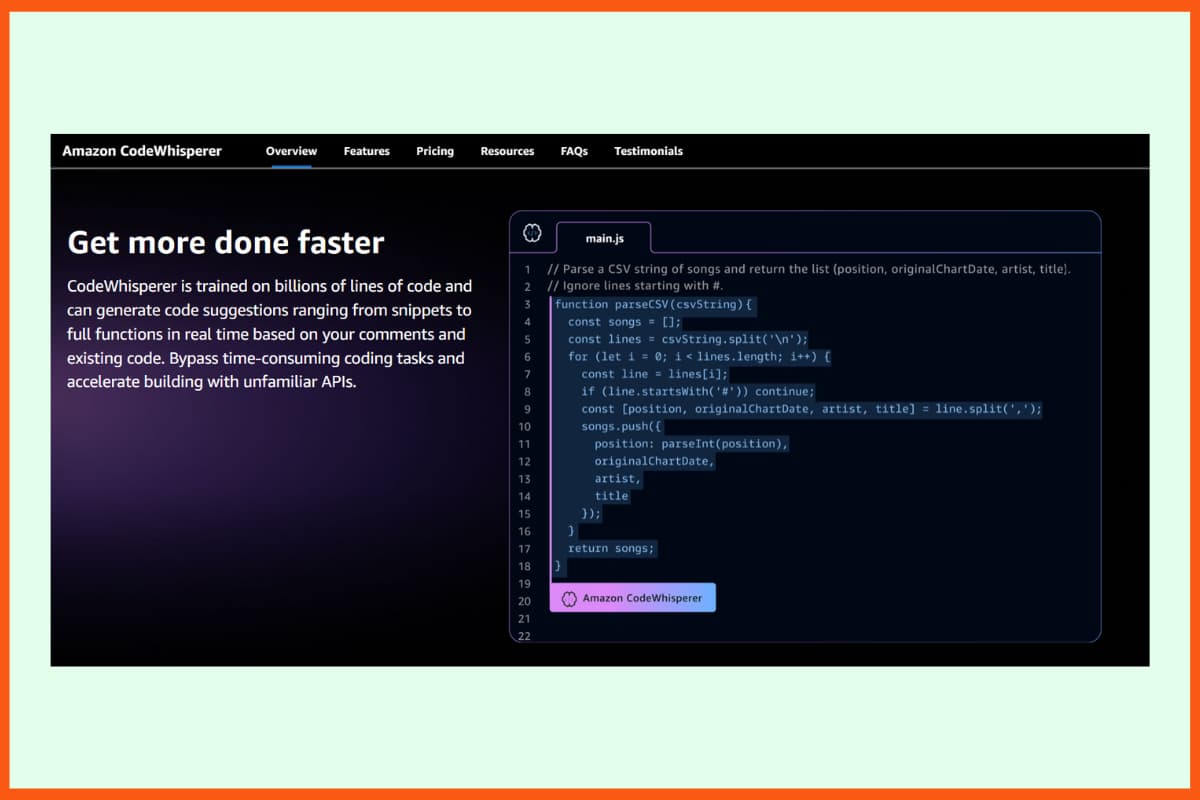
Task: Click the Amazon CodeWhisperer suggestion badge
Action: pyautogui.click(x=632, y=597)
